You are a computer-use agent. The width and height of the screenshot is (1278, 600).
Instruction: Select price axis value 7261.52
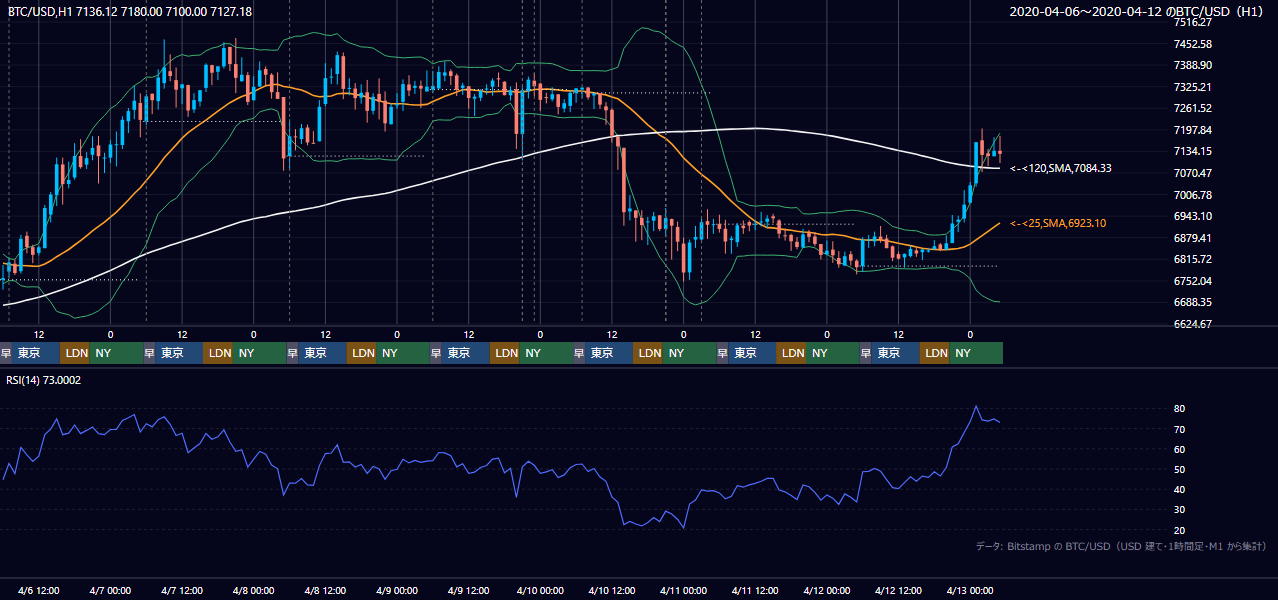click(x=1193, y=108)
